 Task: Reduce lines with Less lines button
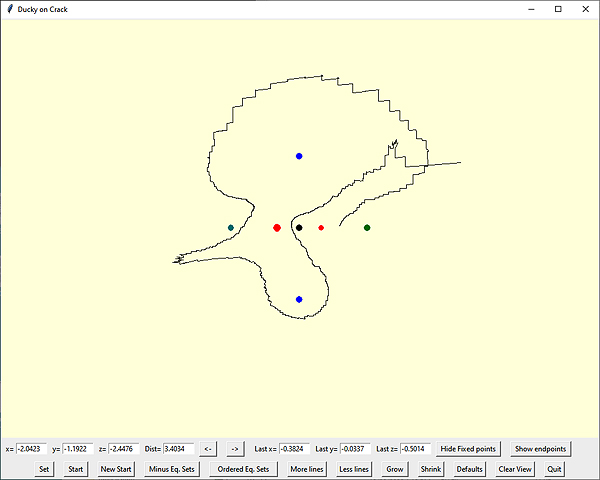(x=354, y=469)
